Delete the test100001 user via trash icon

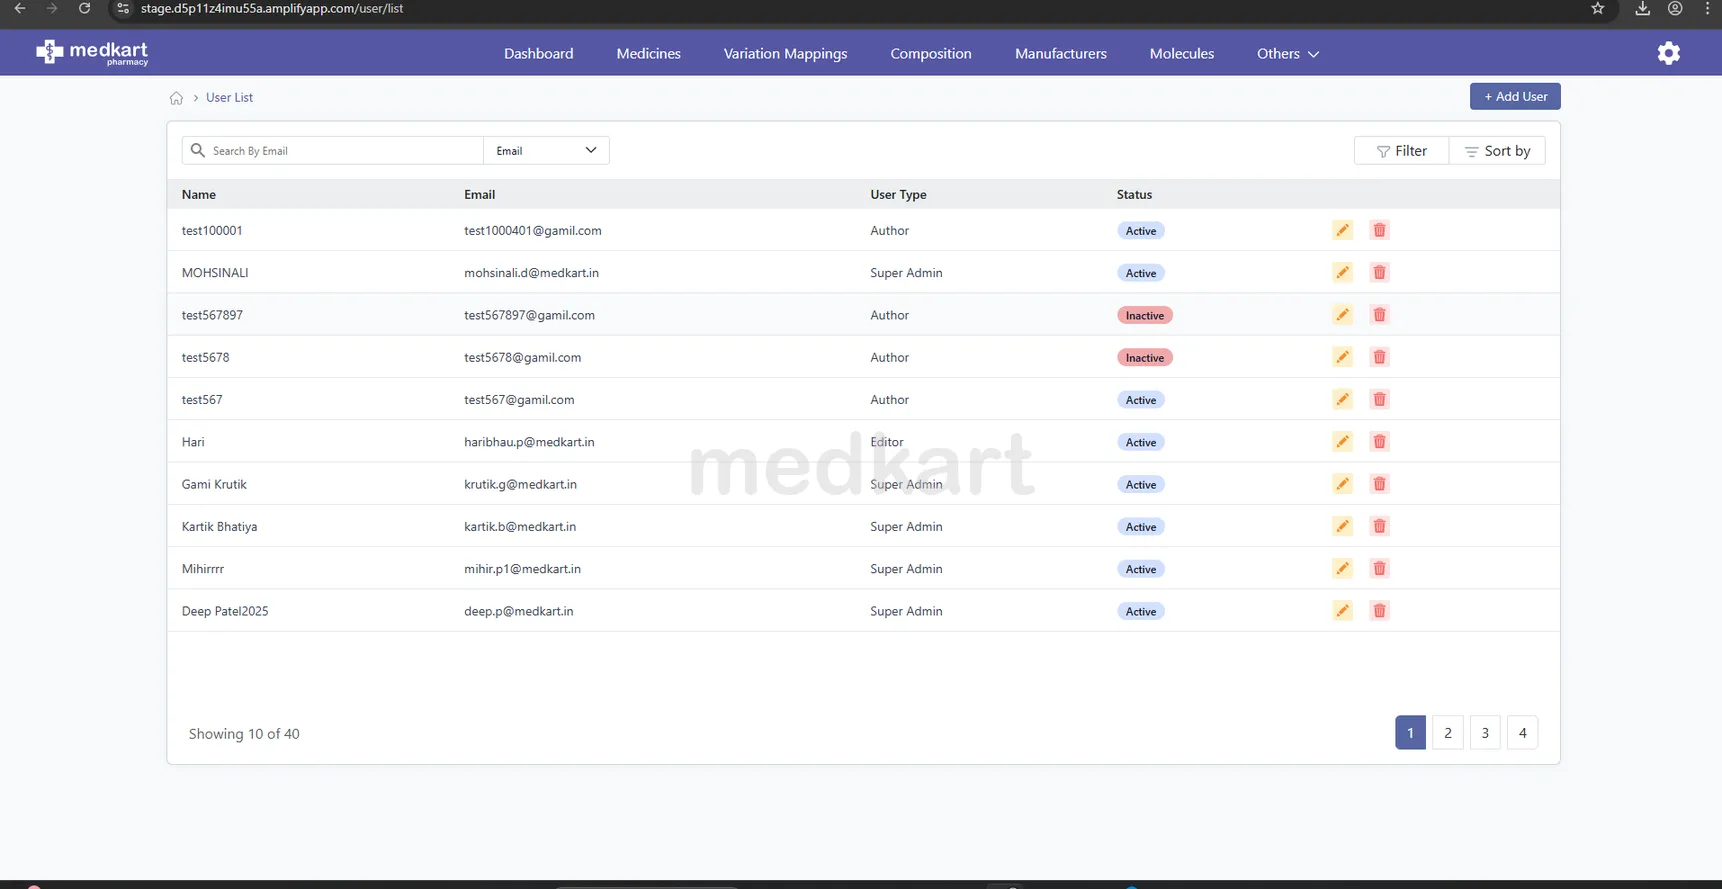(1379, 231)
